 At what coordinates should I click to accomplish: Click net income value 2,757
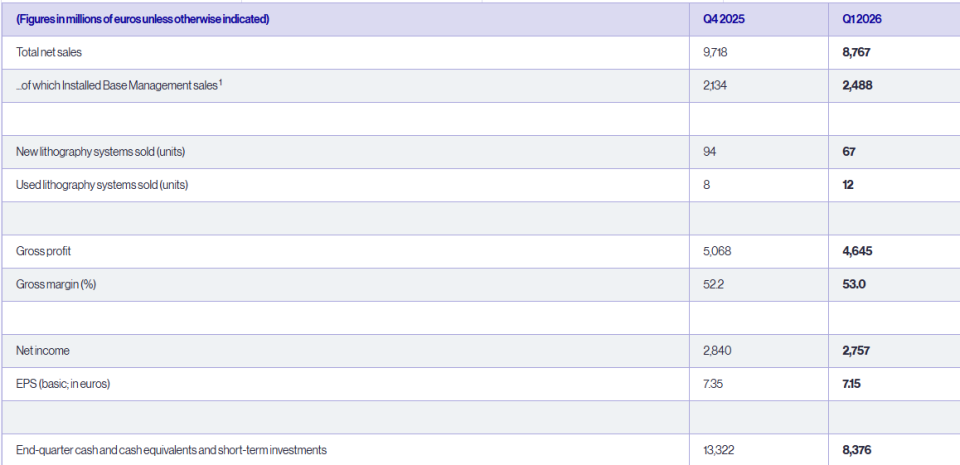856,351
